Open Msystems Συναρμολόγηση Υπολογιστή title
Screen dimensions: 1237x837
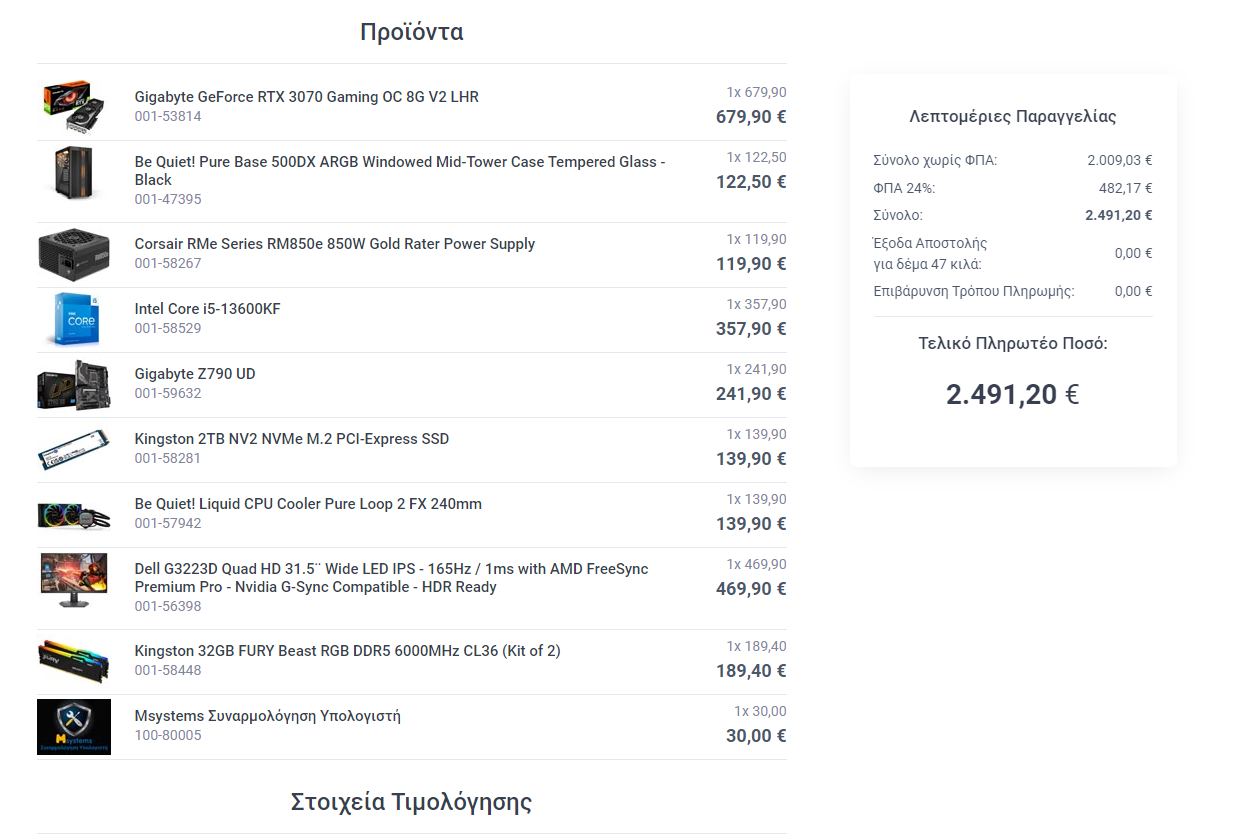[268, 716]
